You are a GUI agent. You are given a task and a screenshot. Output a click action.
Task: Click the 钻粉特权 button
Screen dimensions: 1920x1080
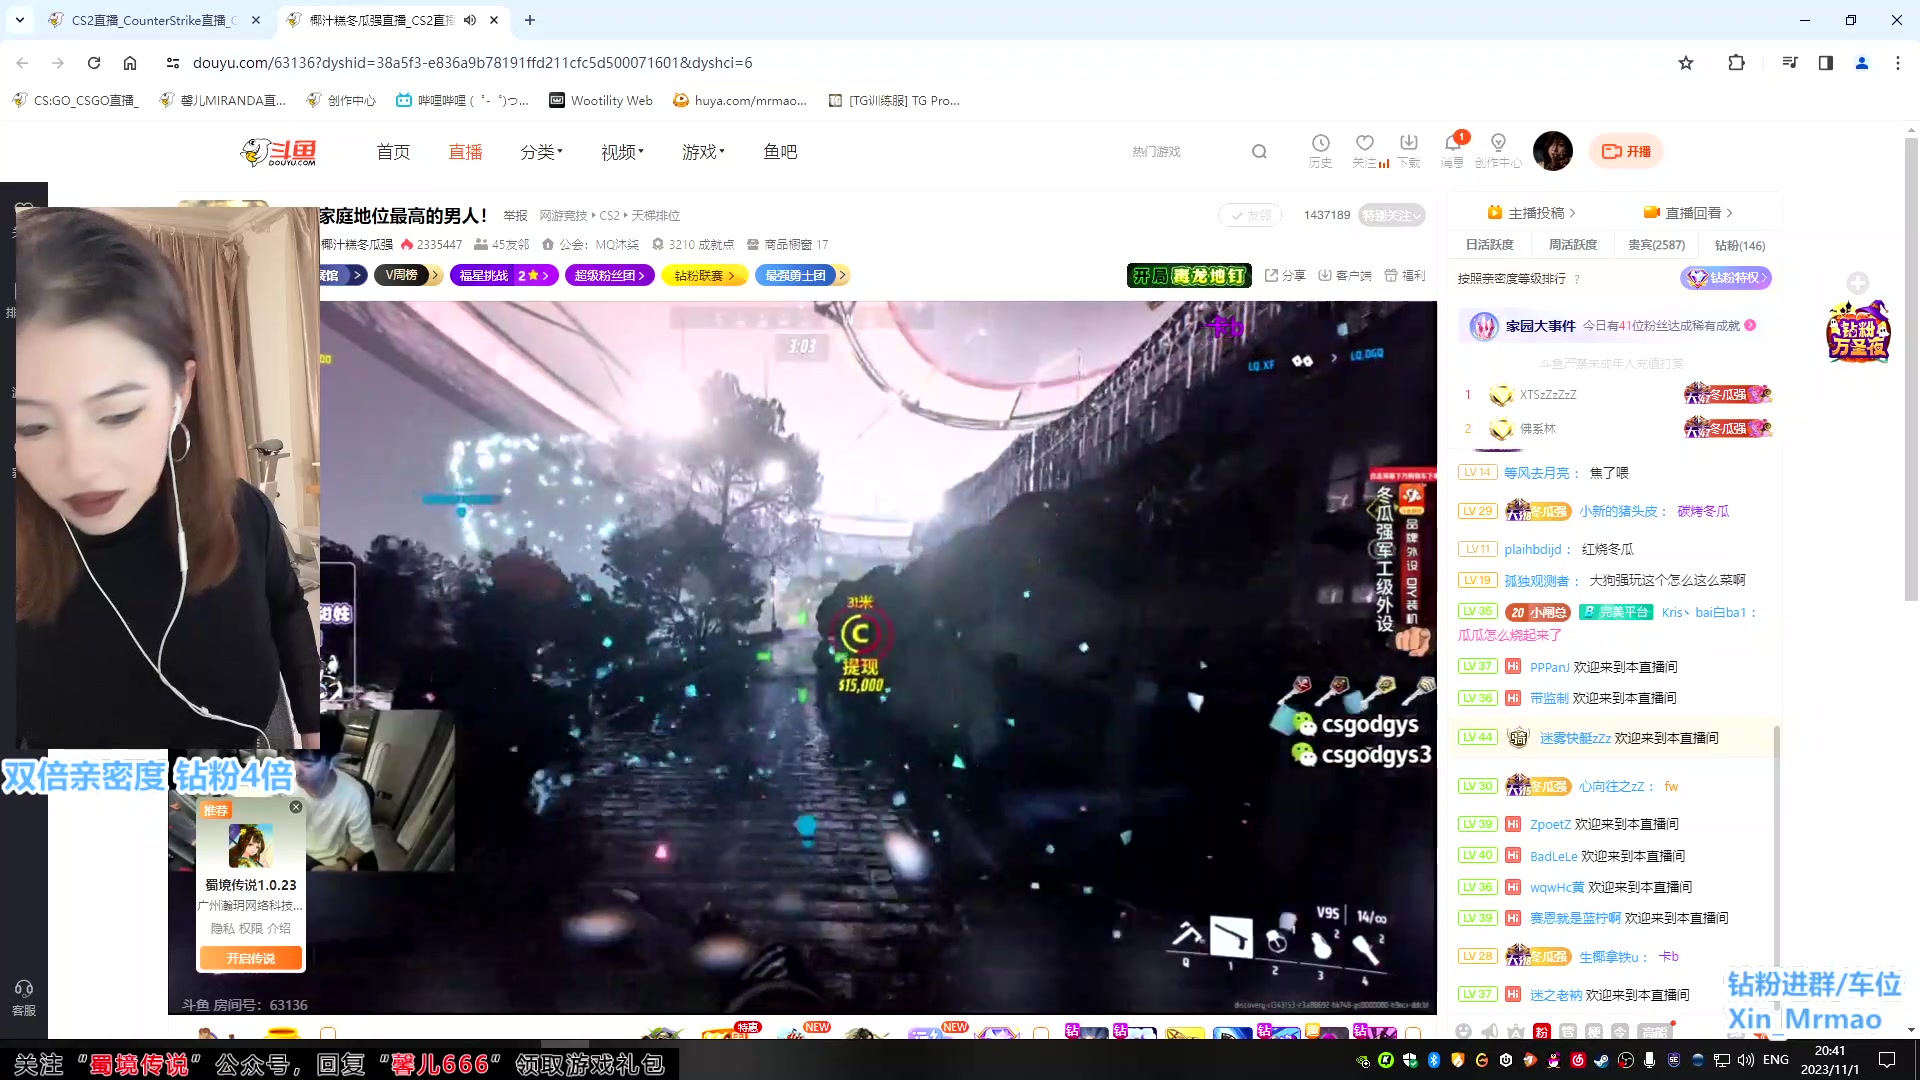[1726, 278]
